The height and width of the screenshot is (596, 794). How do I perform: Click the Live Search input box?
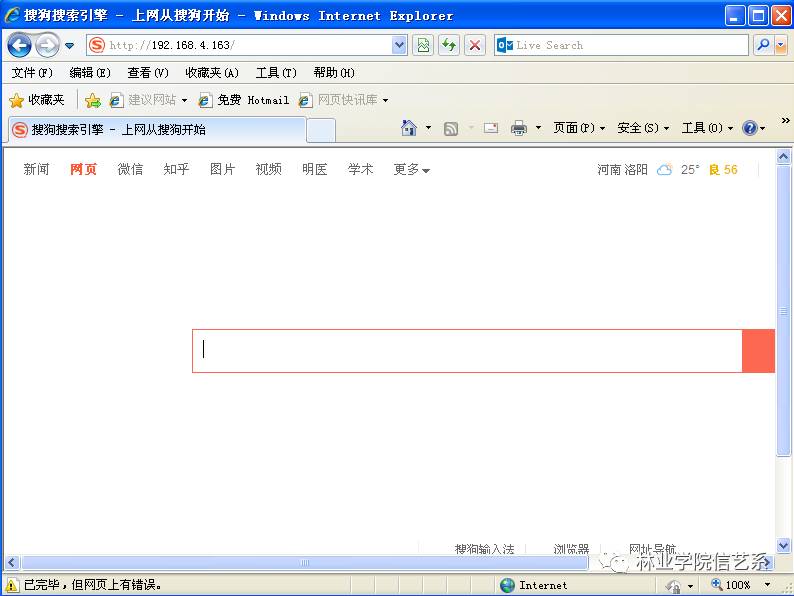[x=630, y=45]
